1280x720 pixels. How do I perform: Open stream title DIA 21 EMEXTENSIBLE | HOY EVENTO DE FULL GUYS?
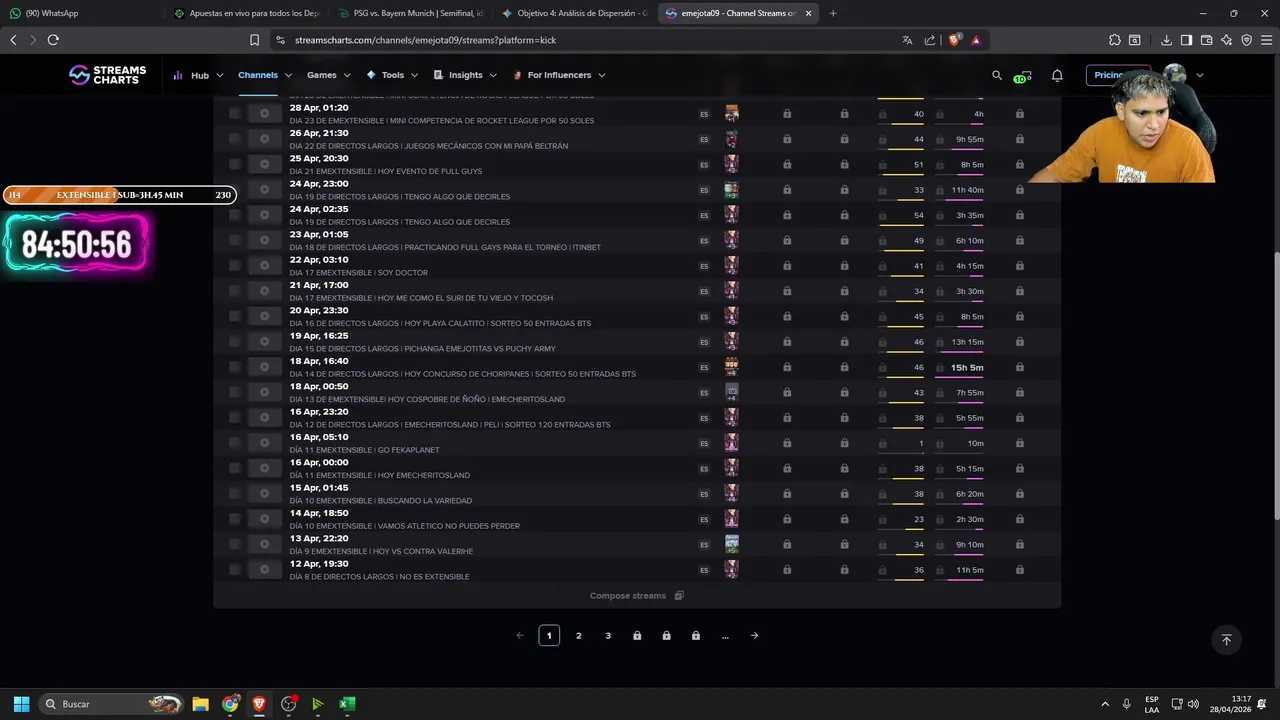(386, 171)
